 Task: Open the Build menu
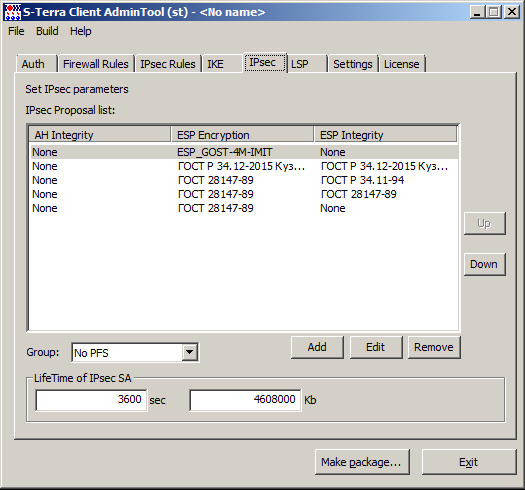47,31
